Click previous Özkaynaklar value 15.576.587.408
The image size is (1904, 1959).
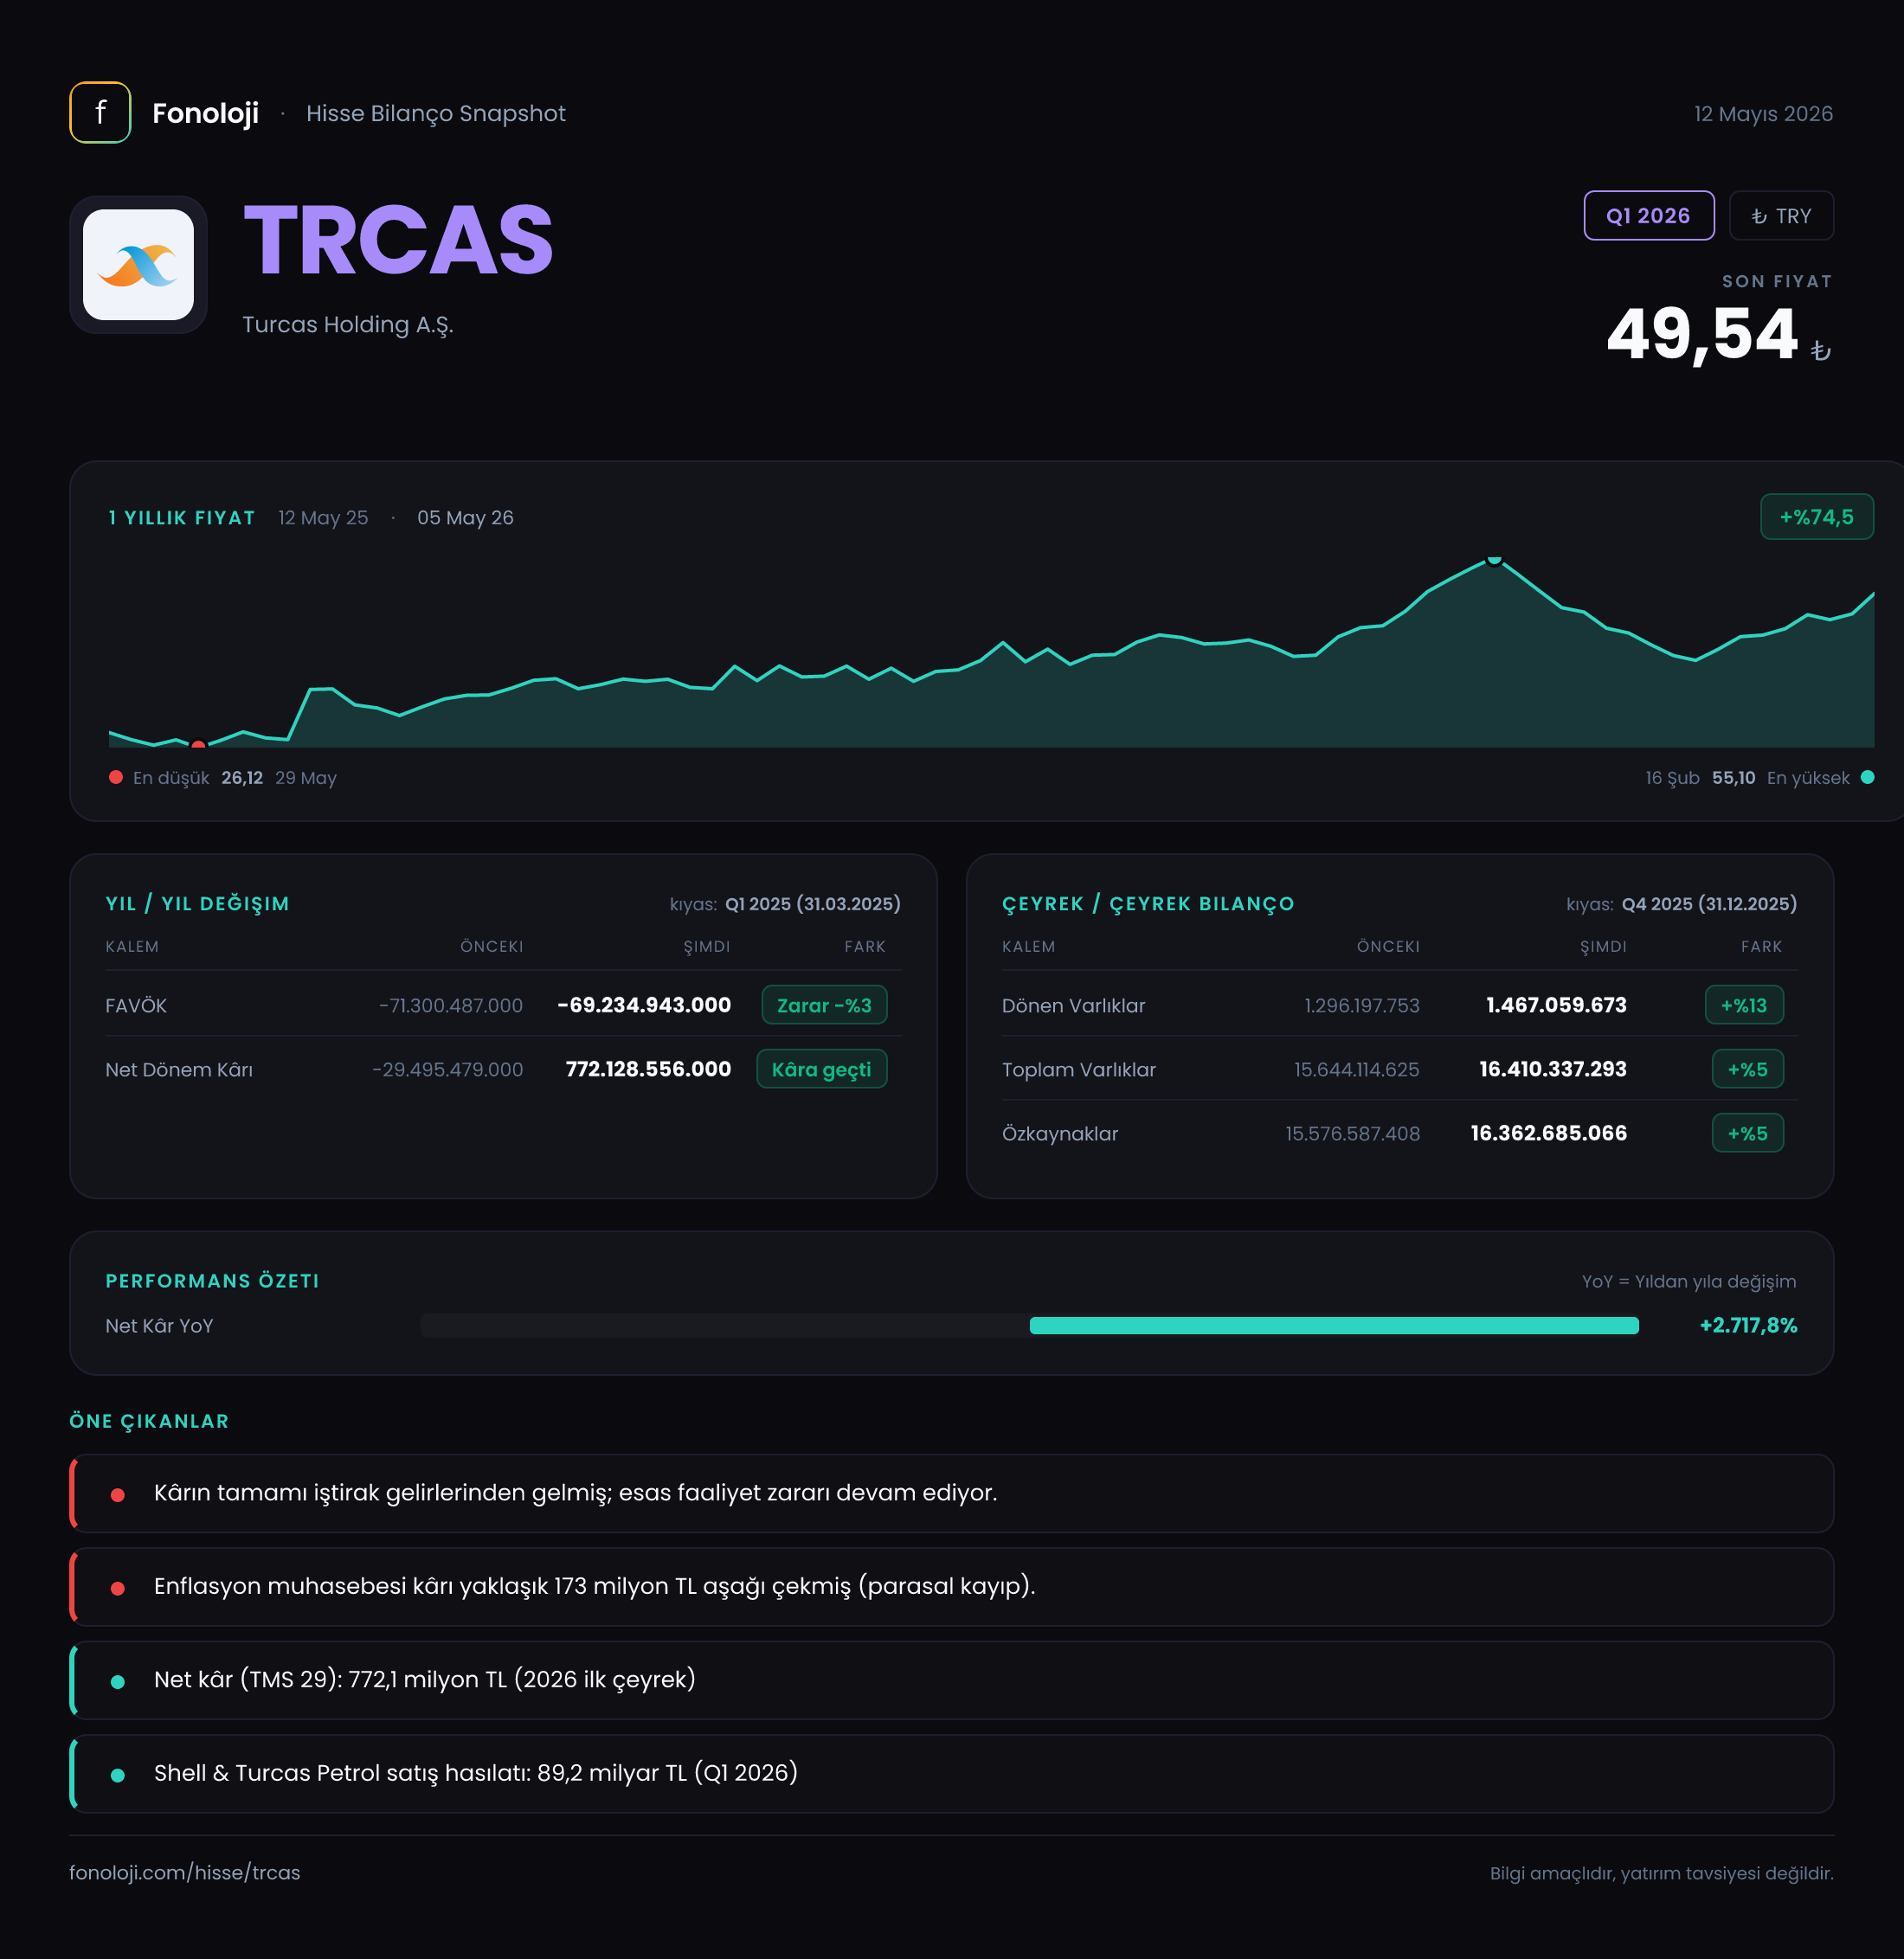click(x=1353, y=1133)
